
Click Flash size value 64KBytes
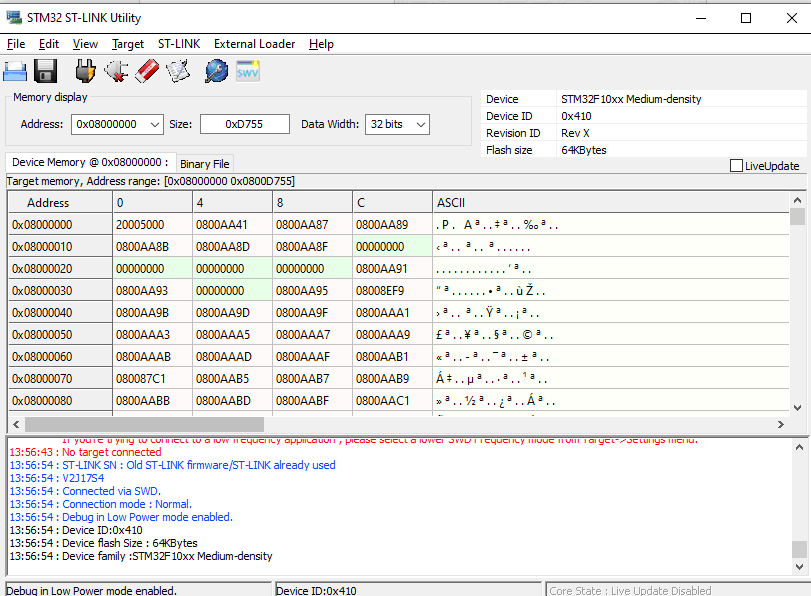(x=583, y=150)
